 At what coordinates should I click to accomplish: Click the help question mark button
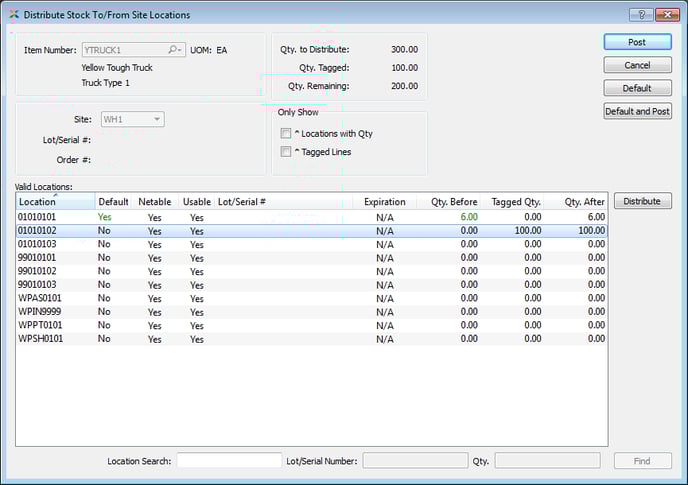click(640, 15)
